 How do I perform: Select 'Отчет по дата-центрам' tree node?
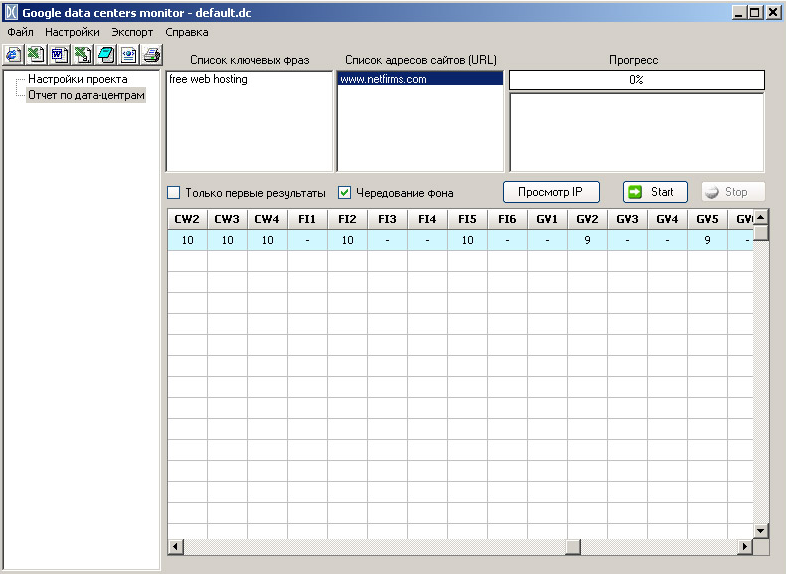[86, 95]
